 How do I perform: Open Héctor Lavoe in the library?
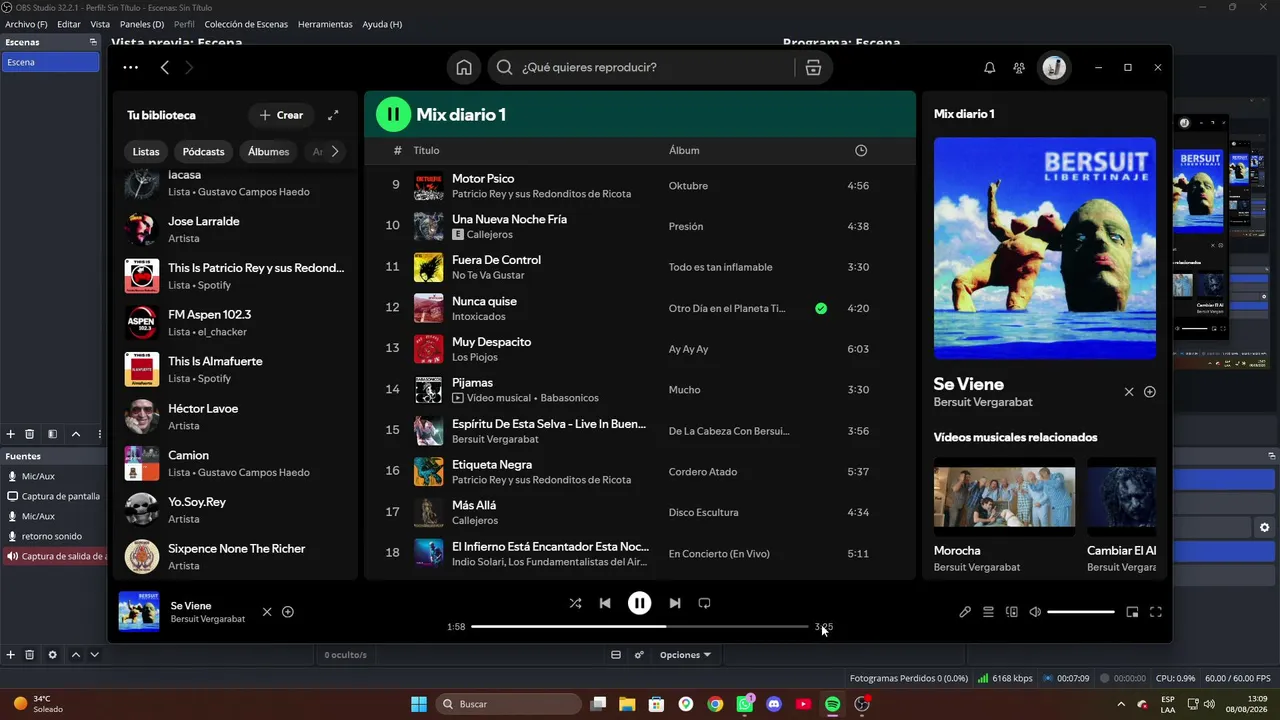point(235,416)
